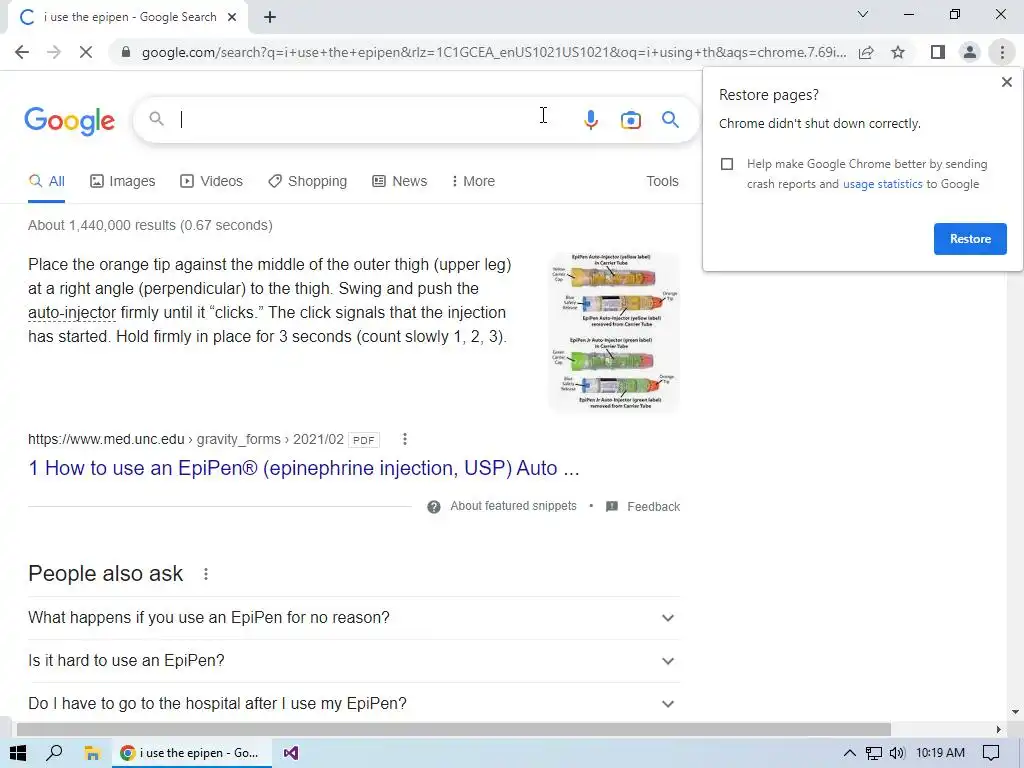Click About featured snippets help icon
Image resolution: width=1024 pixels, height=768 pixels.
coord(434,507)
